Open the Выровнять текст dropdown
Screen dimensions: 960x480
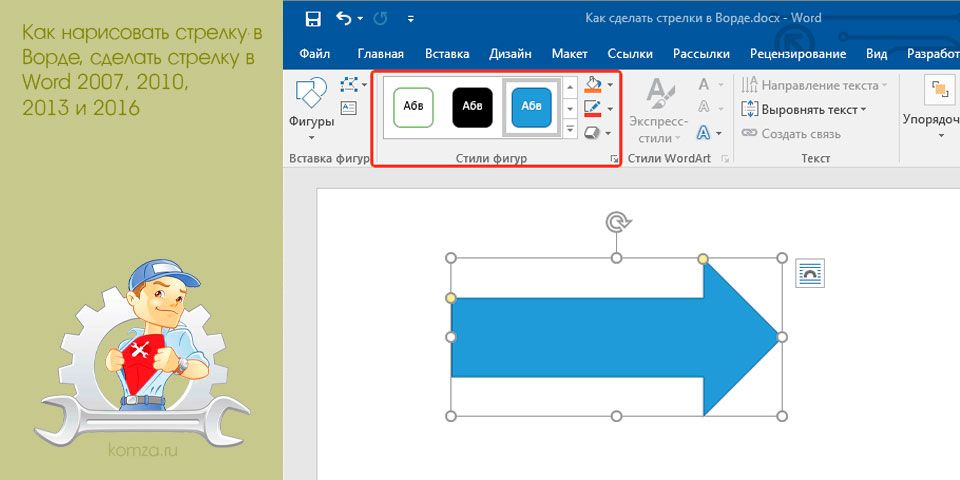(804, 110)
